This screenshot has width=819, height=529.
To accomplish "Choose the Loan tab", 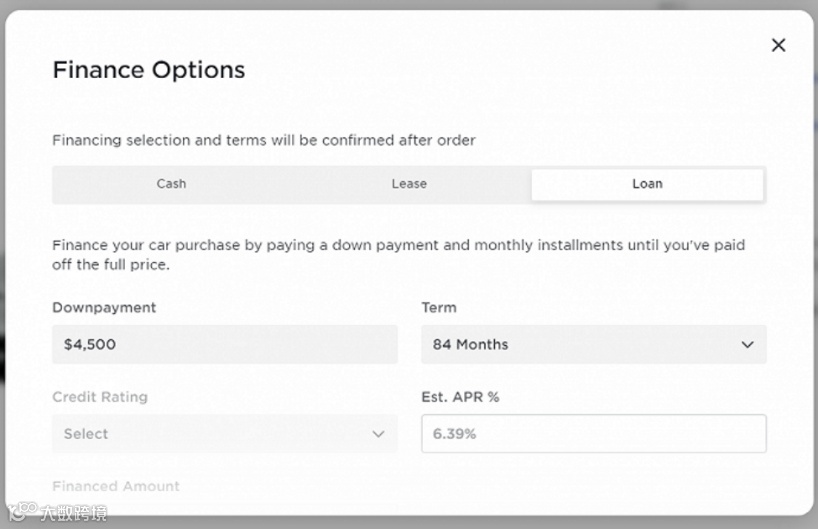I will (647, 184).
